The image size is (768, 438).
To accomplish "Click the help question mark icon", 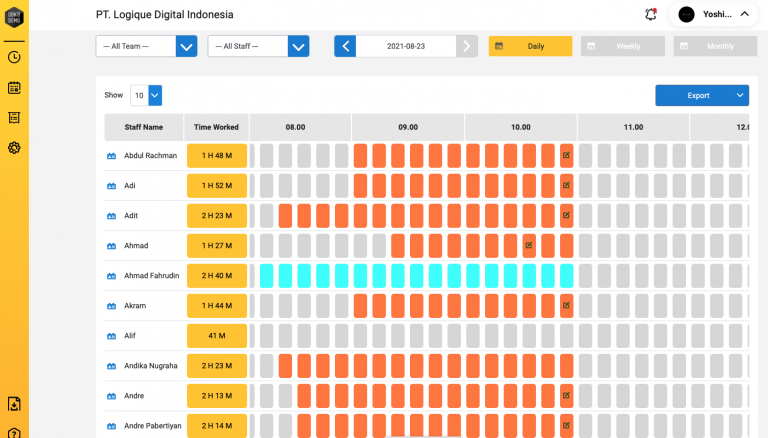I will tap(14, 432).
